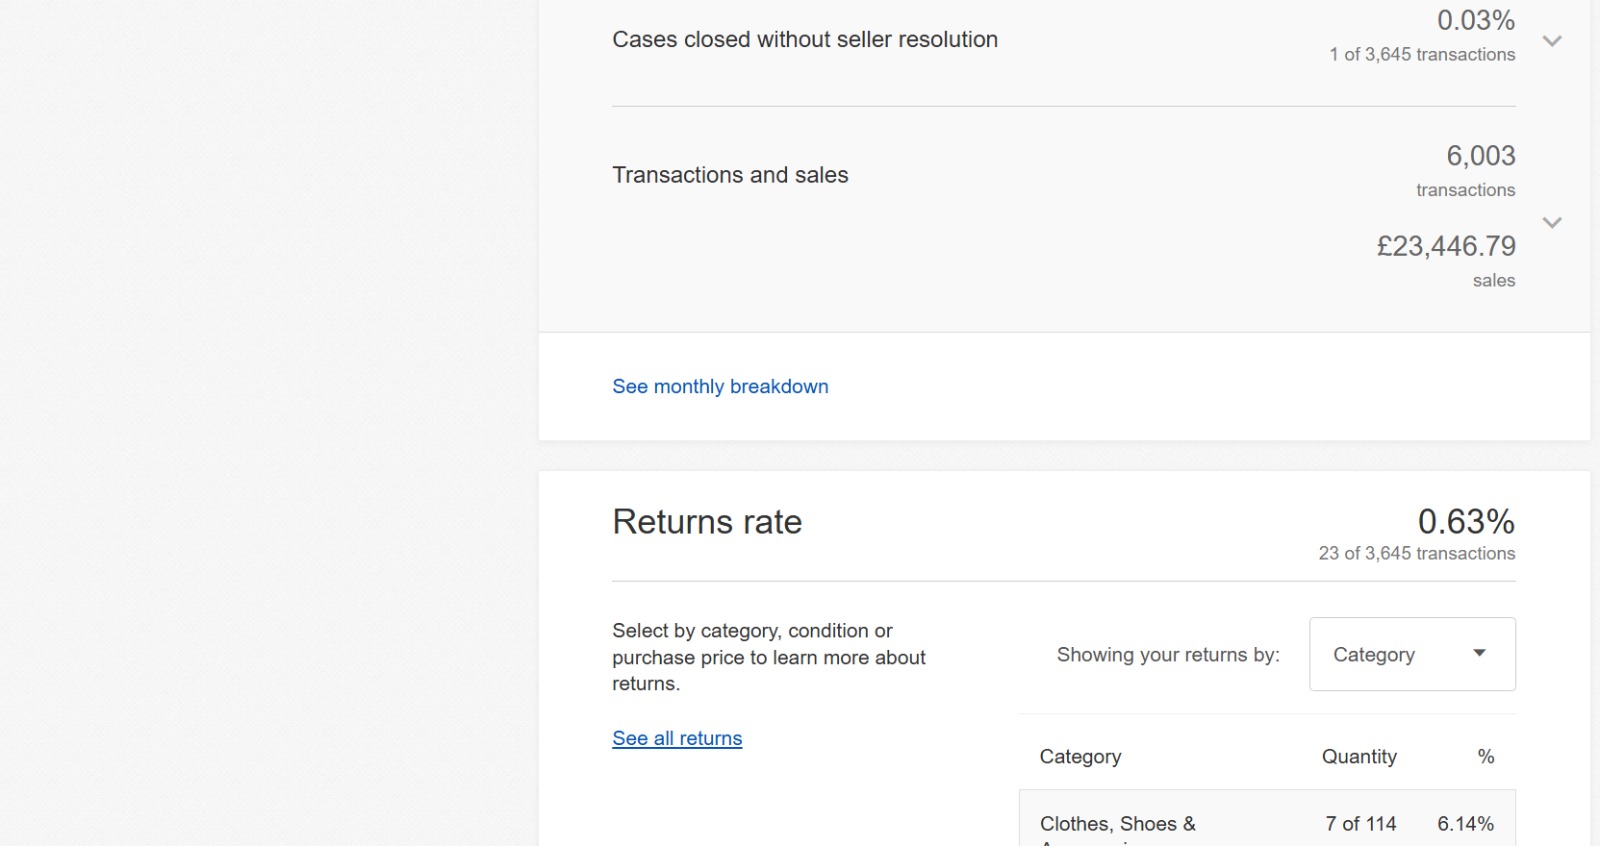Click the 0.63% returns rate value
Image resolution: width=1600 pixels, height=846 pixels.
[x=1465, y=521]
